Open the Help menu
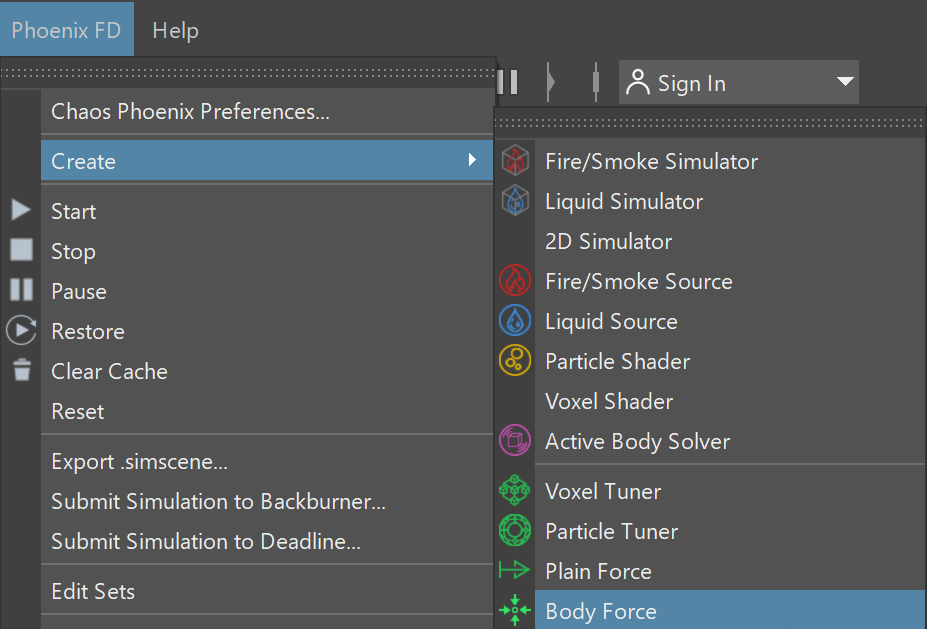Viewport: 927px width, 629px height. click(175, 30)
